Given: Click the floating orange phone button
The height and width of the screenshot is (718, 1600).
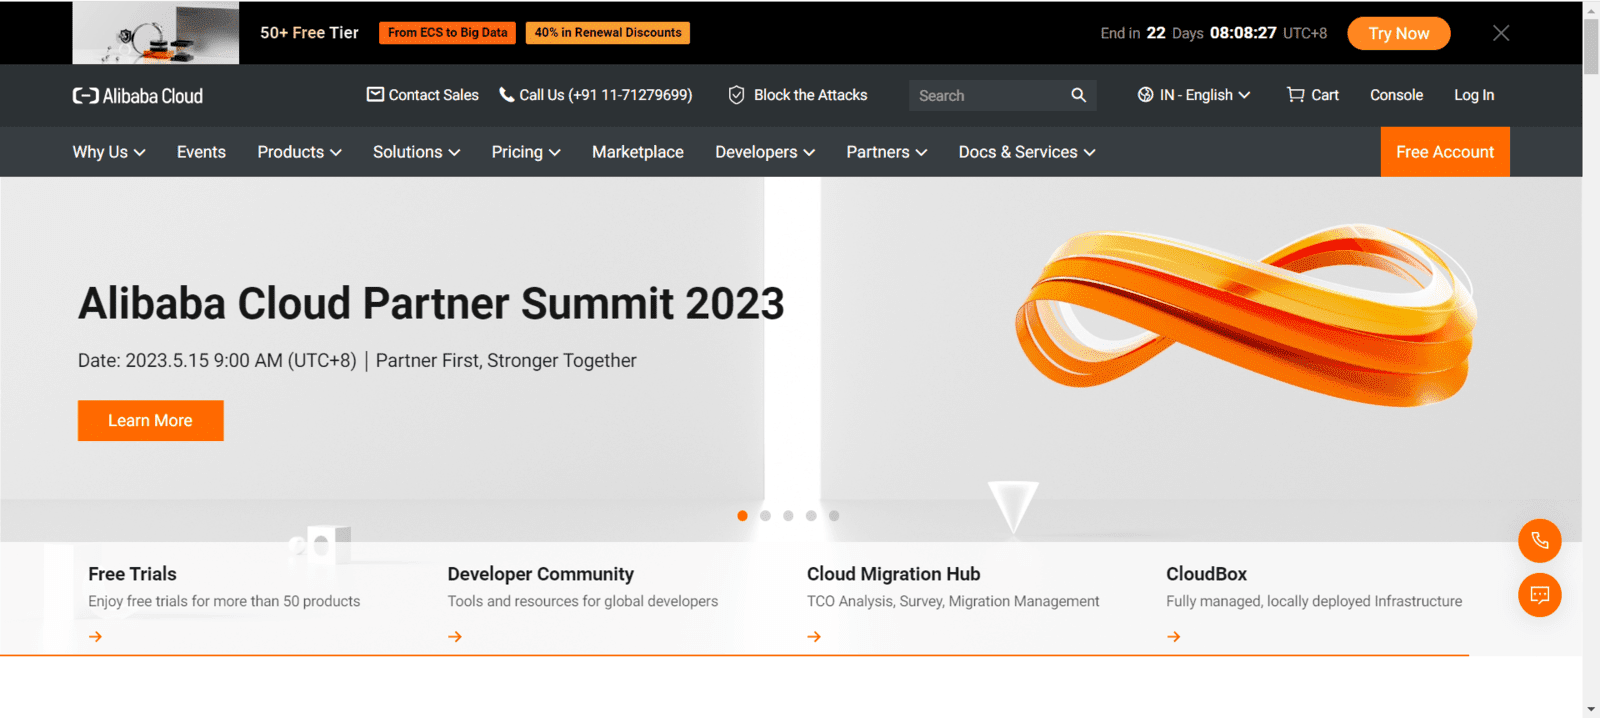Looking at the screenshot, I should (x=1540, y=541).
